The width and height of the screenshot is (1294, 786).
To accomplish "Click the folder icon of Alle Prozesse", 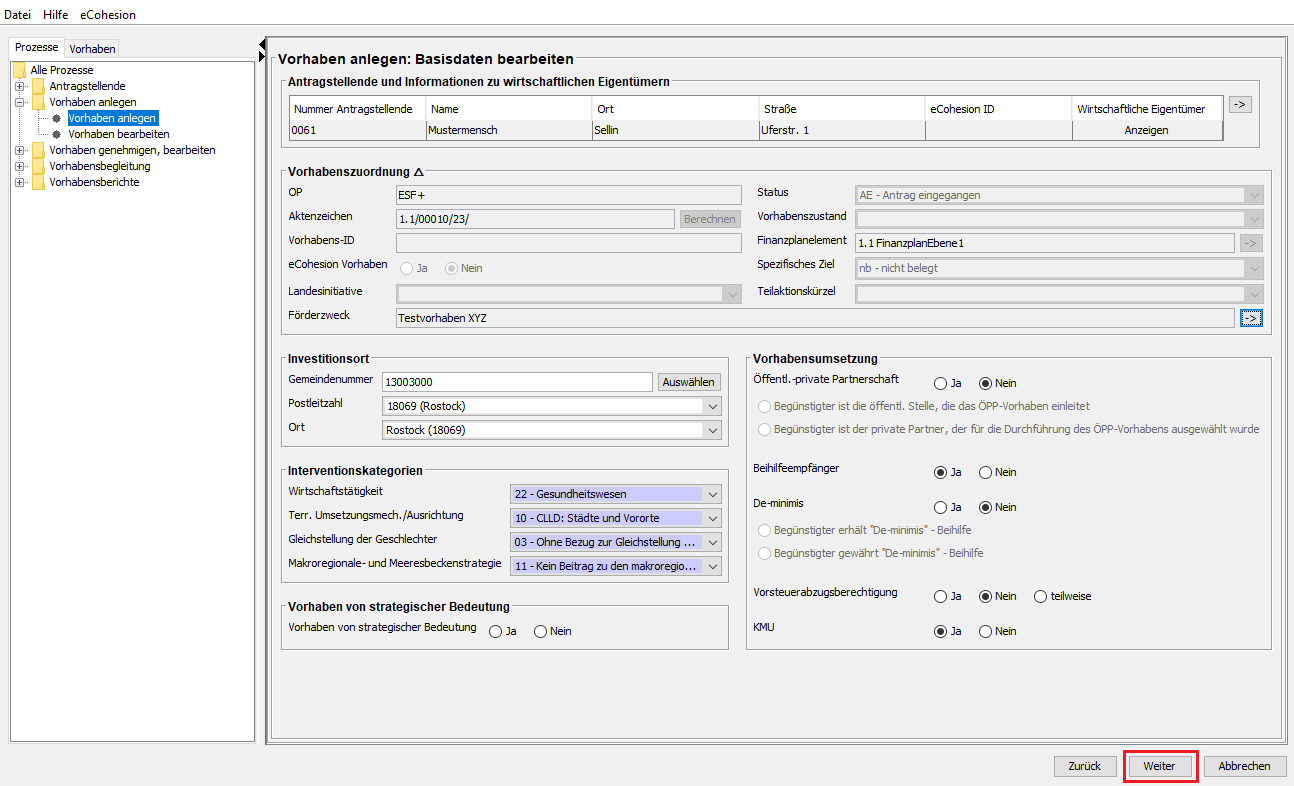I will point(20,70).
